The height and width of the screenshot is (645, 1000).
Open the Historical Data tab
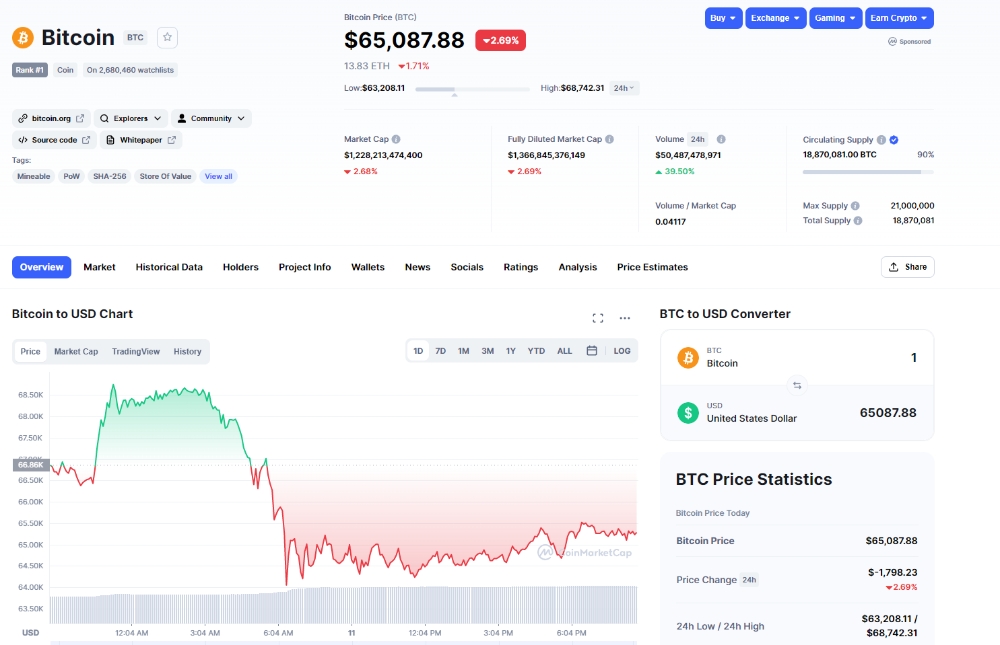pyautogui.click(x=169, y=267)
